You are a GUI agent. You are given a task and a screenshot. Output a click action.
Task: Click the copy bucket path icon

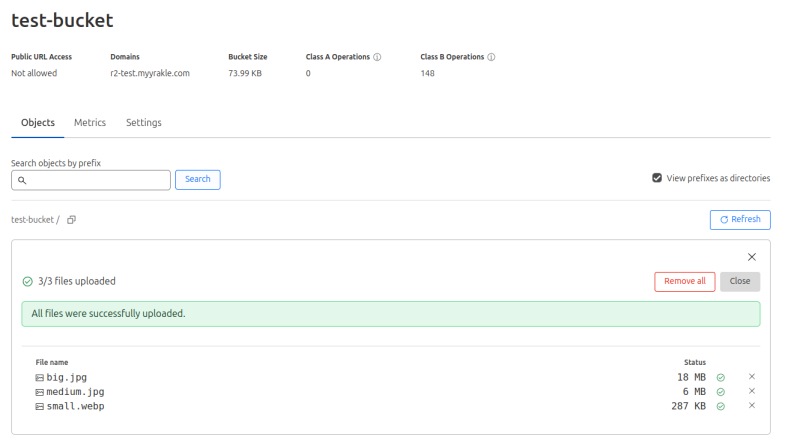click(x=71, y=220)
